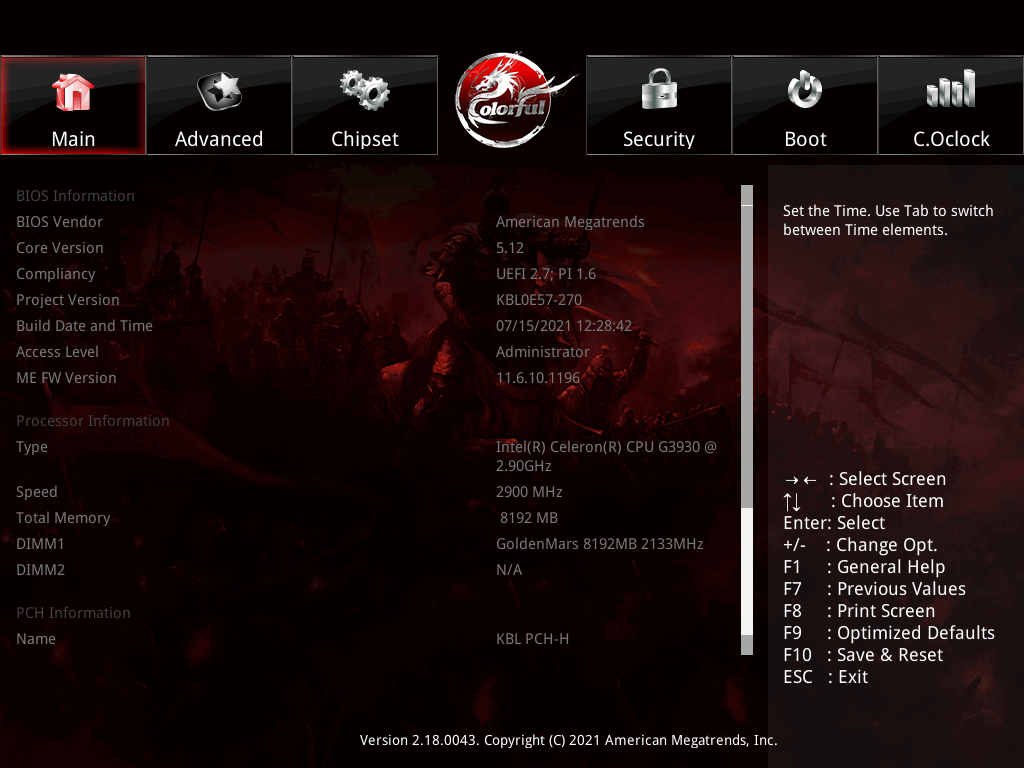Screen dimensions: 1024x768
Task: Click the 2900 MHz speed value
Action: coord(529,492)
